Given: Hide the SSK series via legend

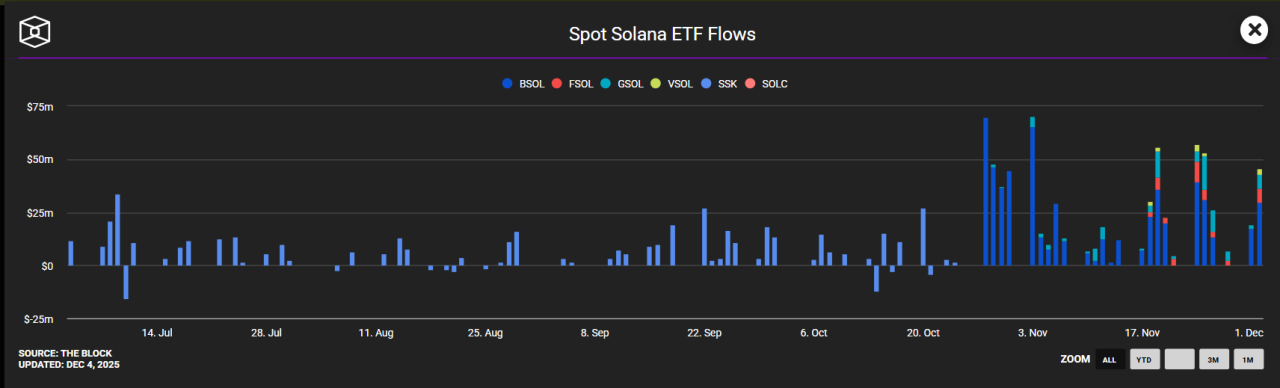Looking at the screenshot, I should pyautogui.click(x=720, y=84).
